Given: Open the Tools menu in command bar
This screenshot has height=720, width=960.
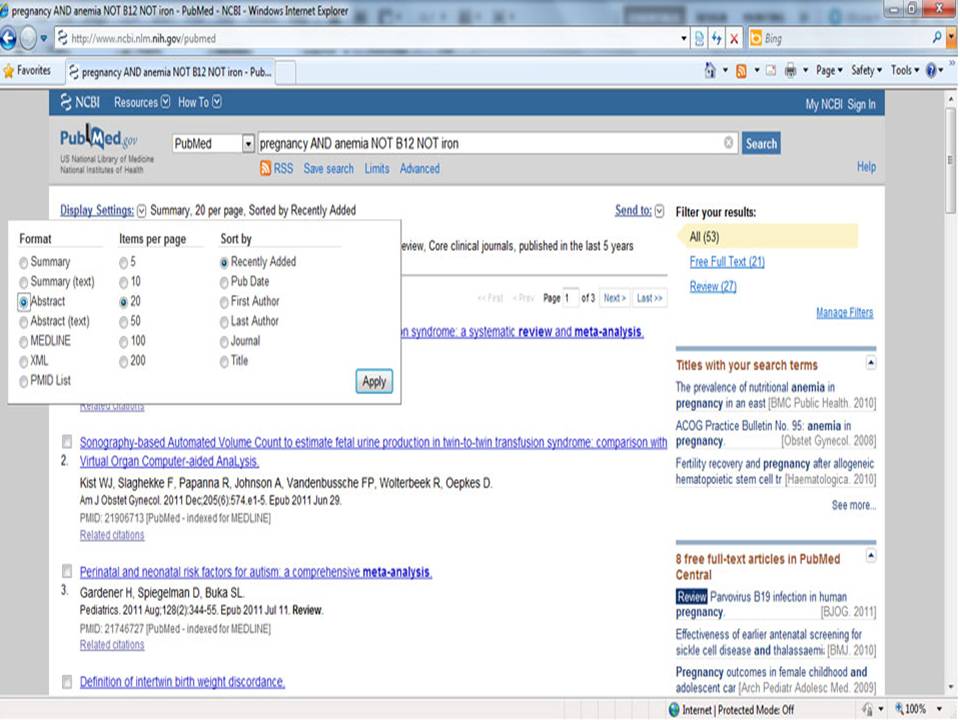Looking at the screenshot, I should [905, 70].
